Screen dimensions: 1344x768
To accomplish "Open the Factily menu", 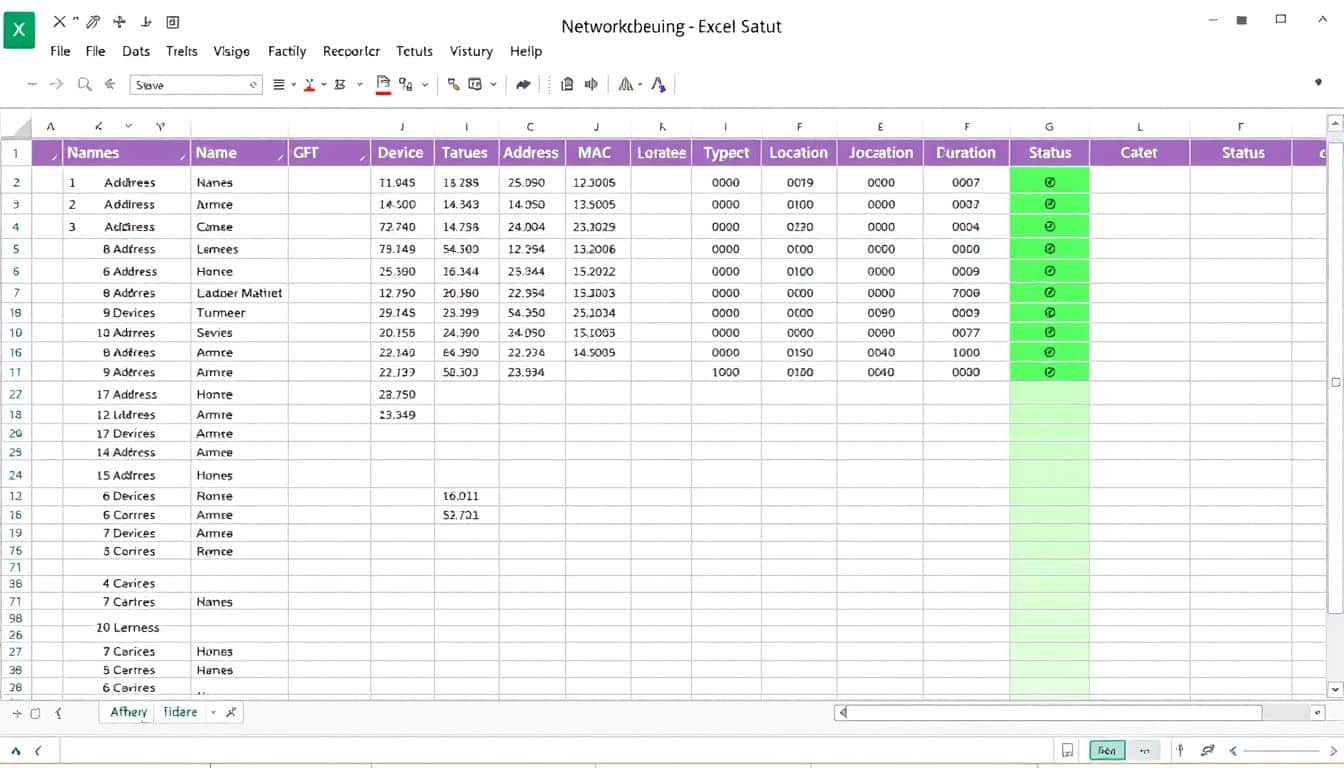I will tap(287, 51).
